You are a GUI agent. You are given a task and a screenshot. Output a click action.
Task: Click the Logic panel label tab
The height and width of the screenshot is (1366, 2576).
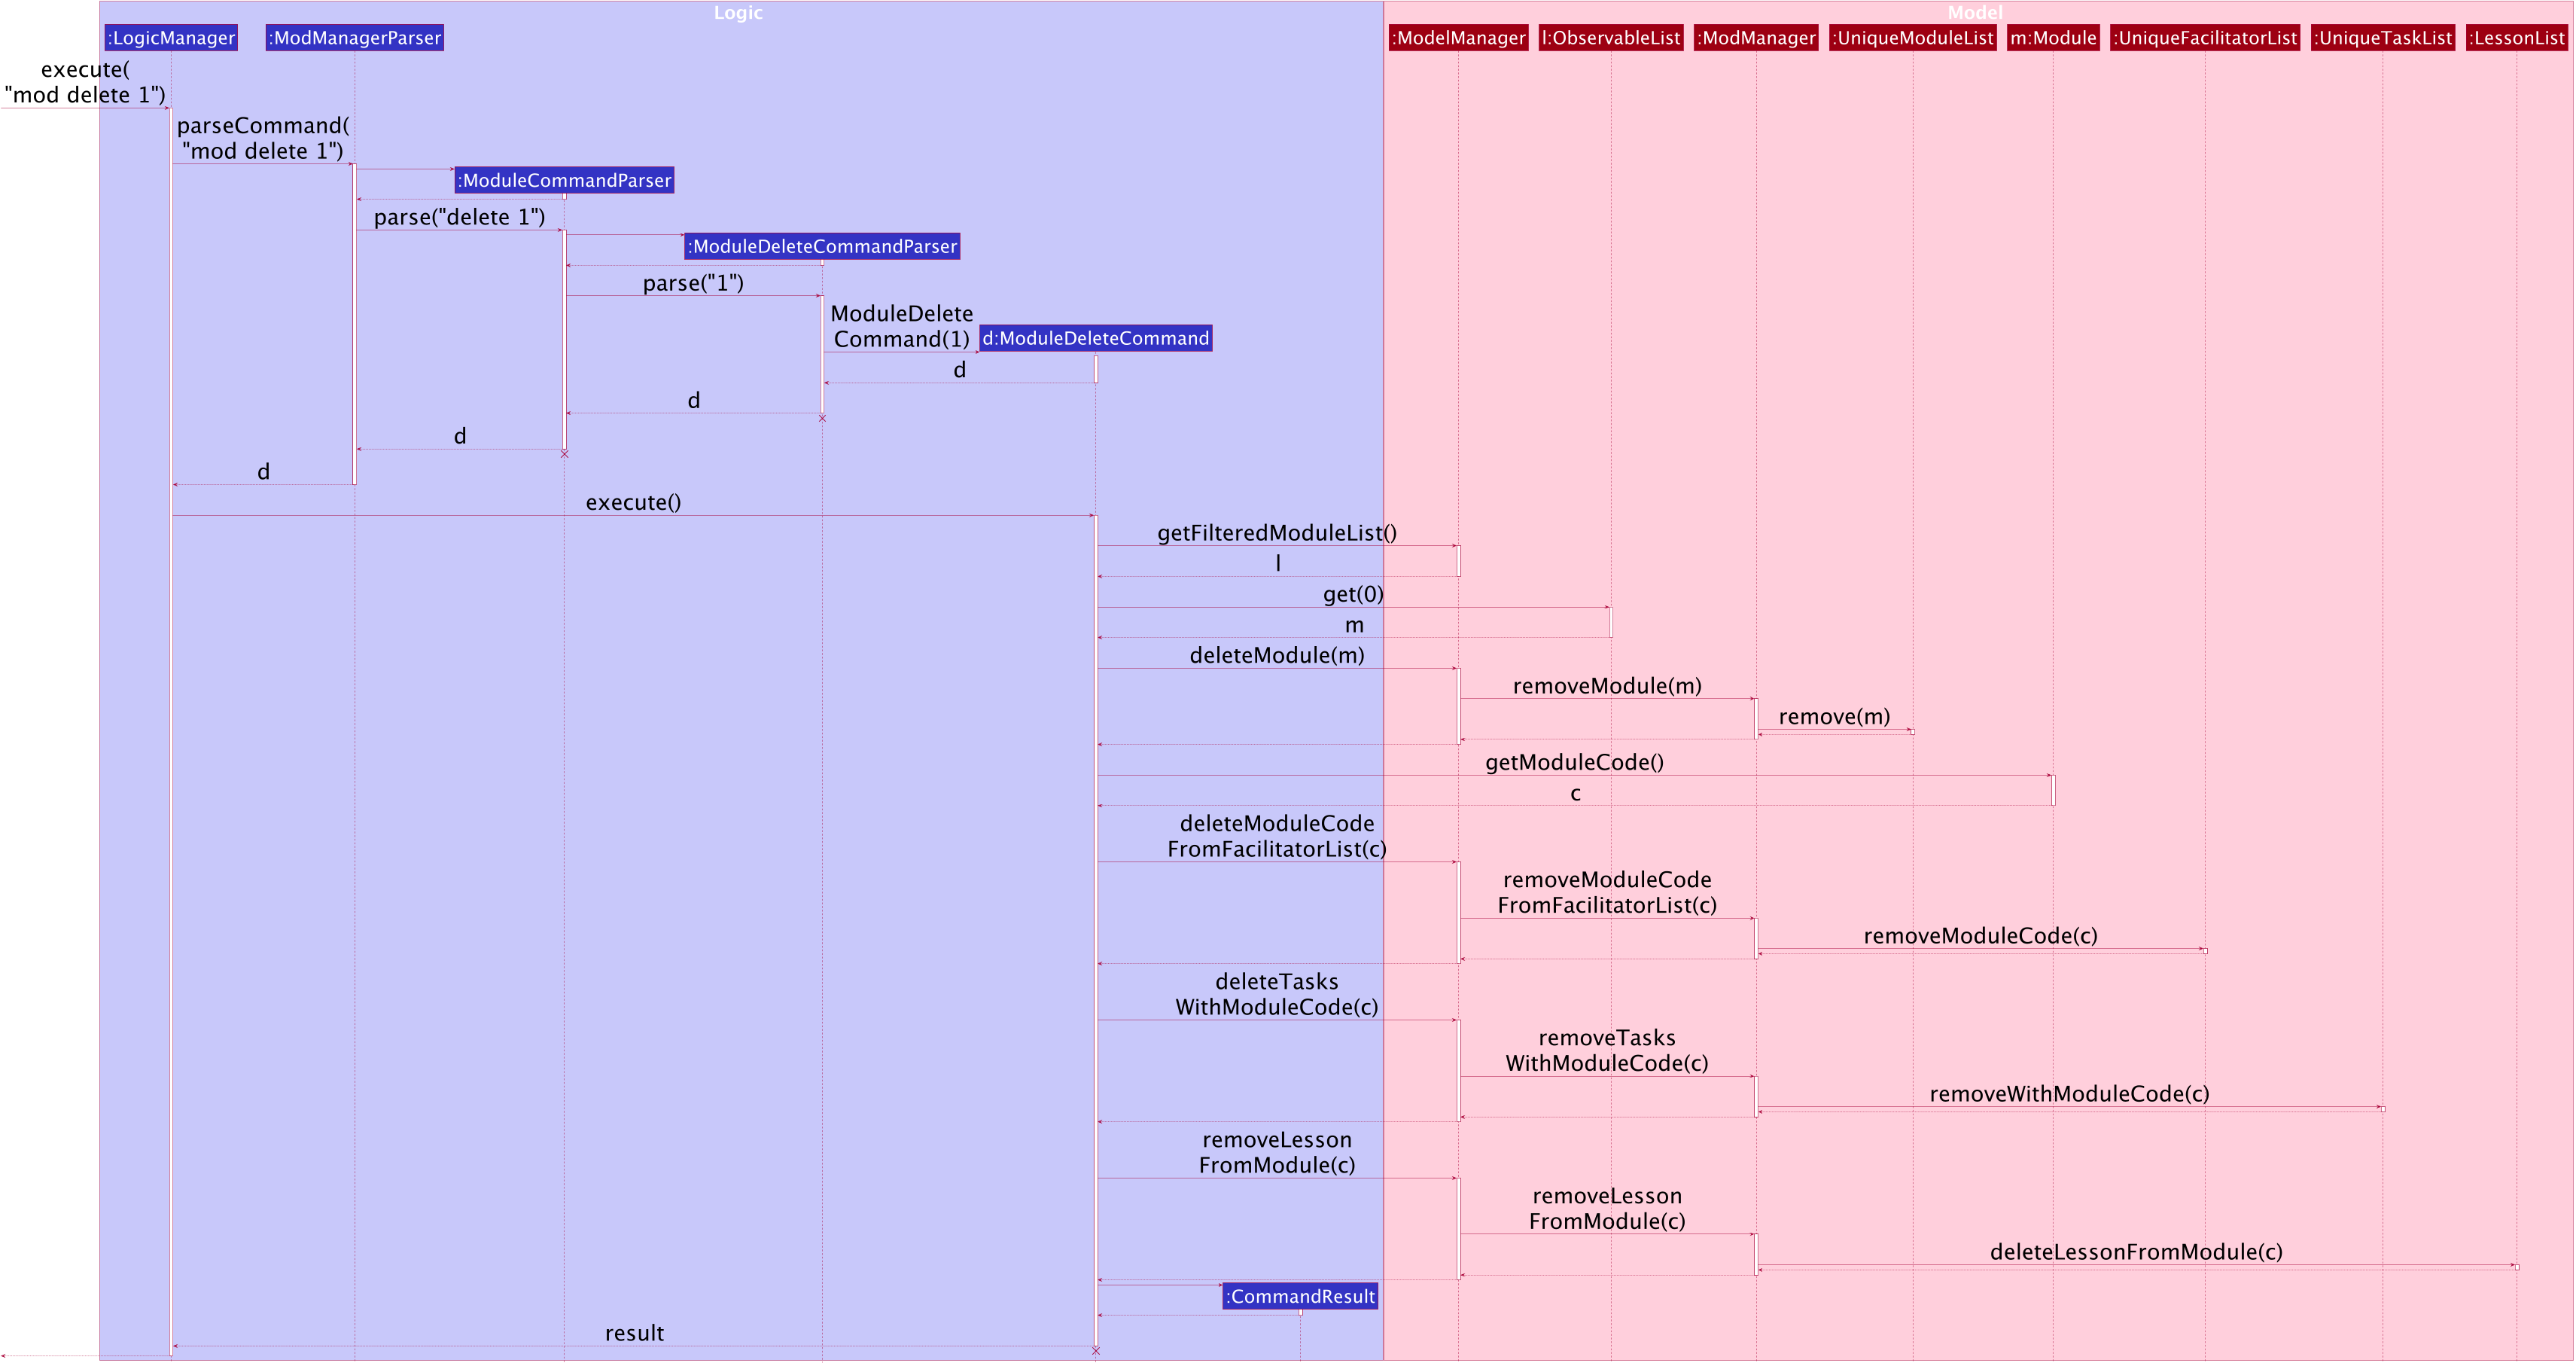click(x=738, y=11)
